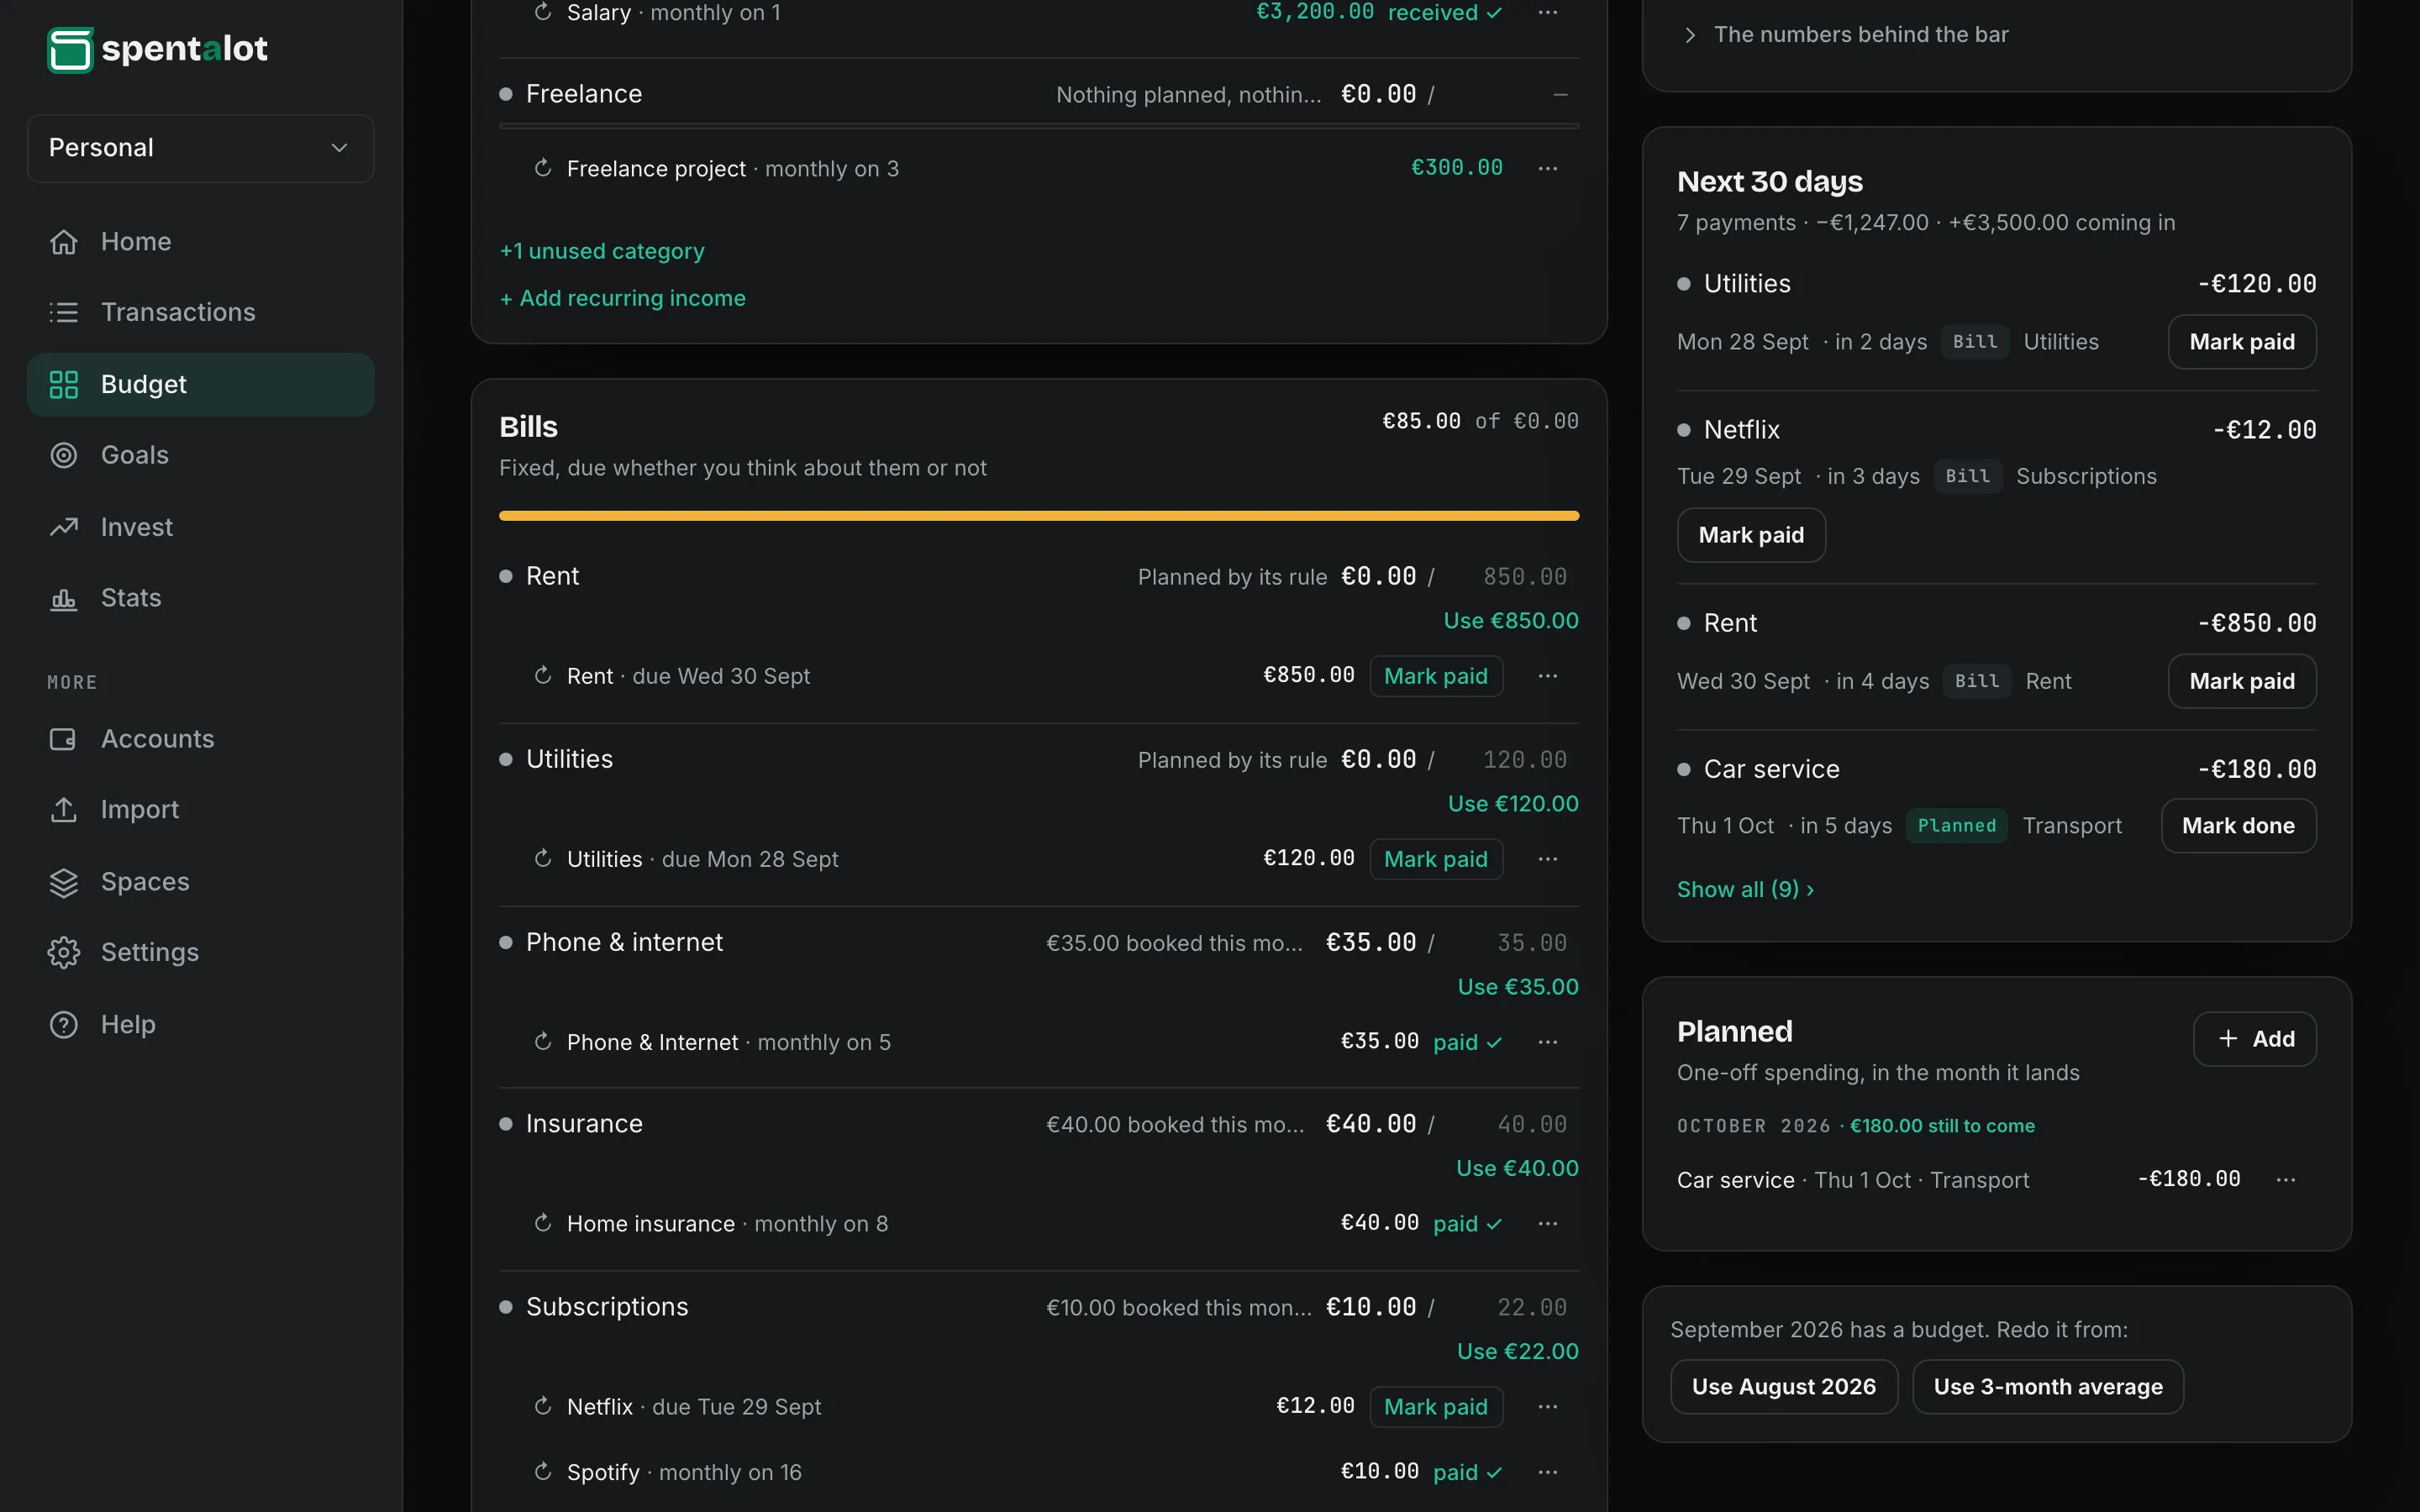
Task: Open more options for Car service planned item
Action: (2286, 1180)
